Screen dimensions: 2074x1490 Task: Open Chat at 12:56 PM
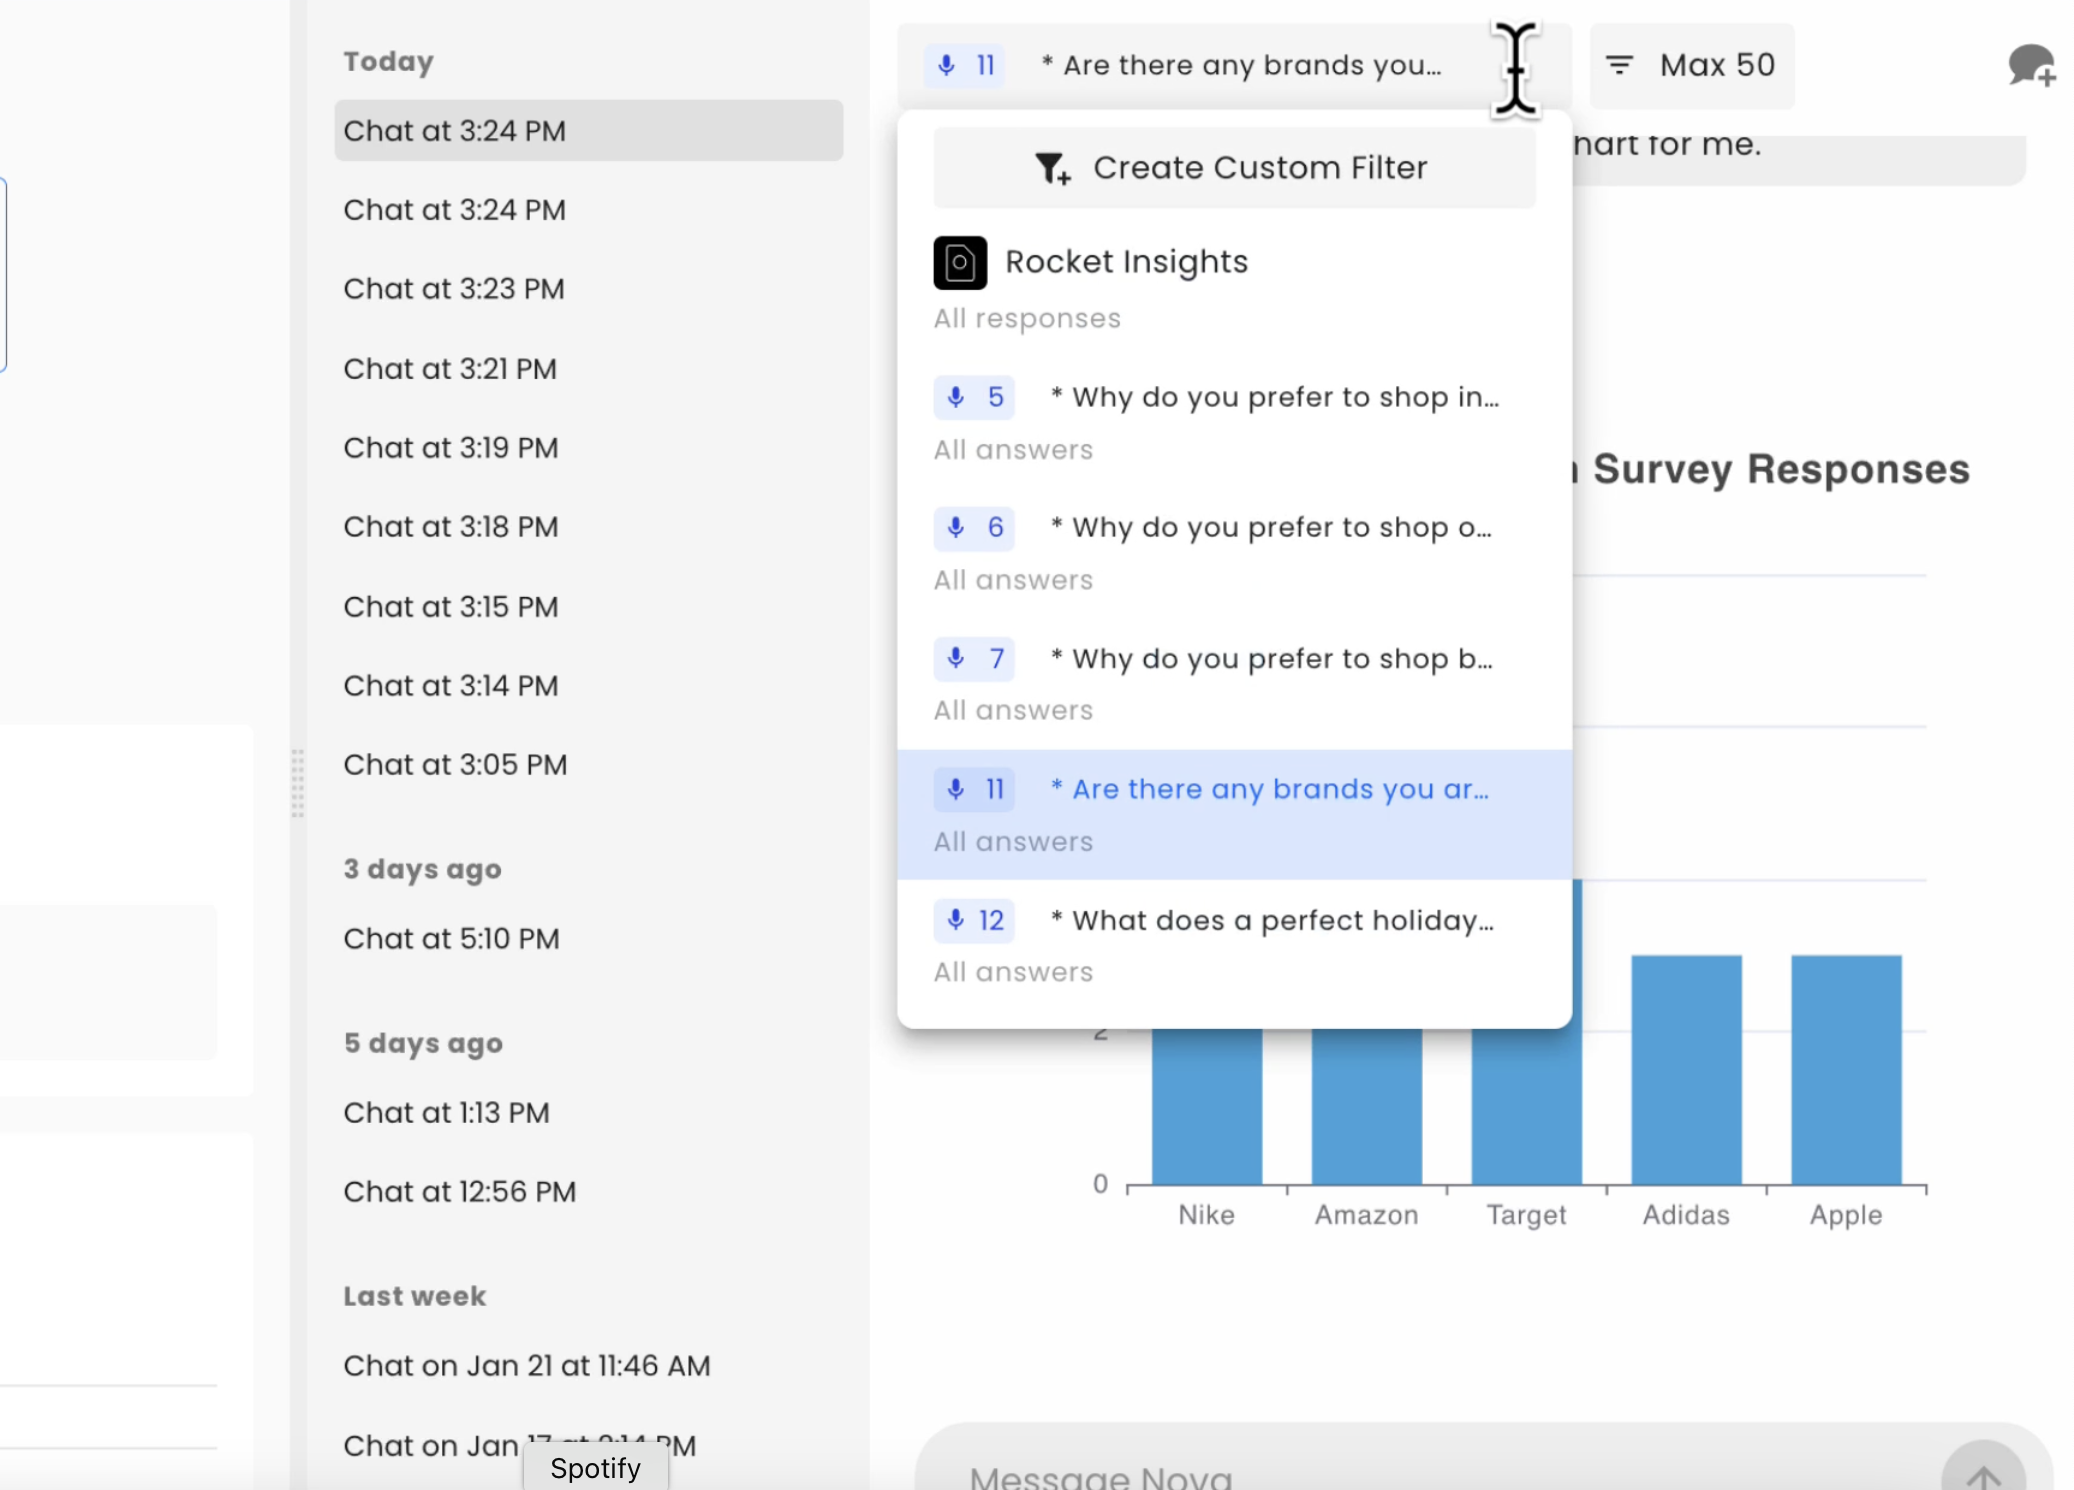coord(588,1192)
